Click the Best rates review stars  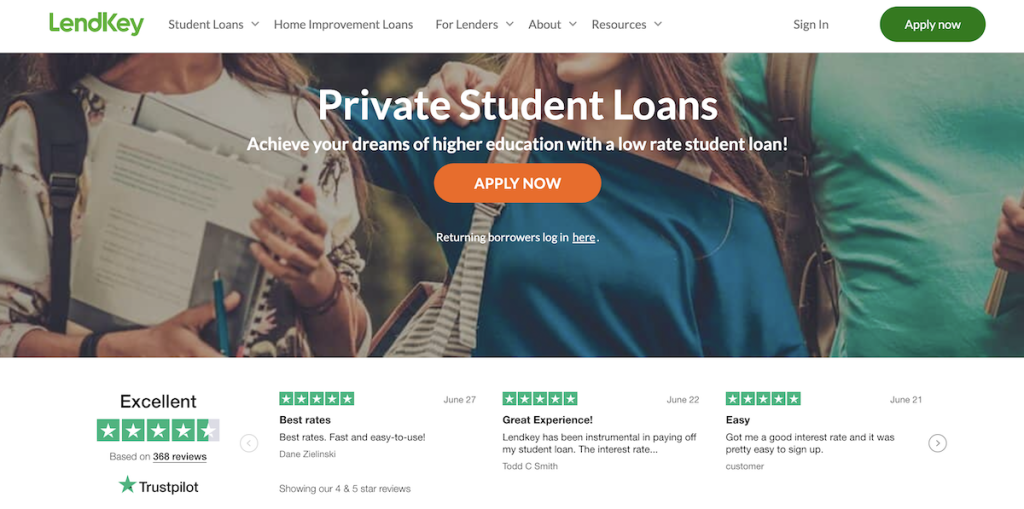pyautogui.click(x=316, y=398)
